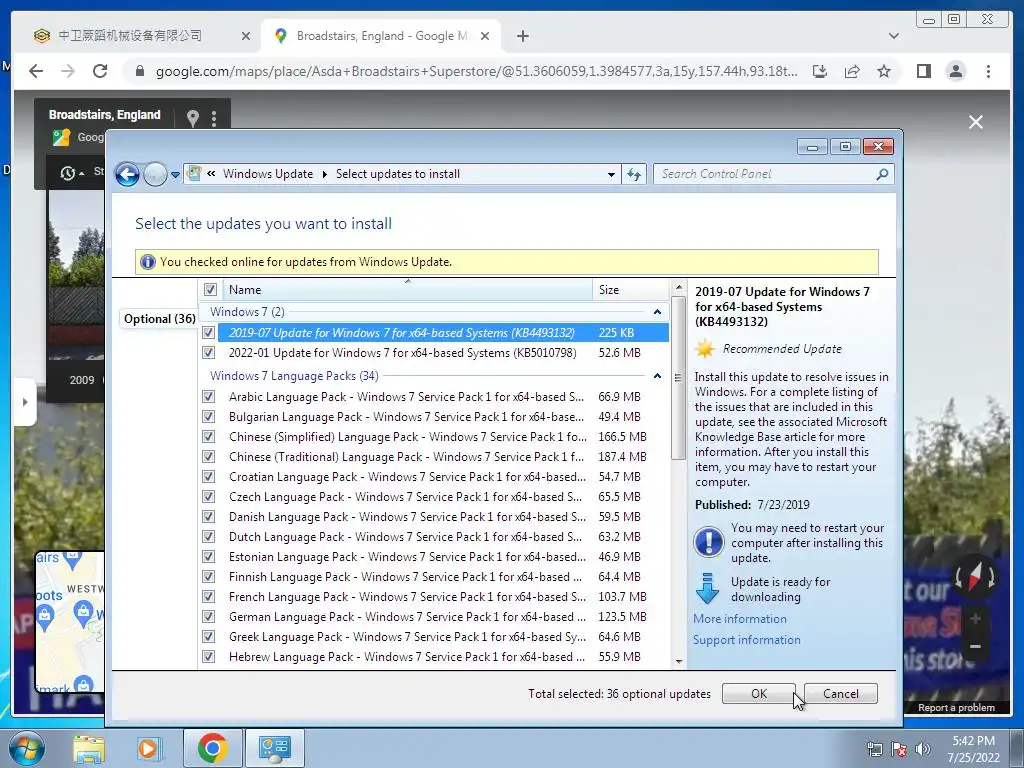Uncheck Bulgarian Language Pack checkbox

point(208,417)
